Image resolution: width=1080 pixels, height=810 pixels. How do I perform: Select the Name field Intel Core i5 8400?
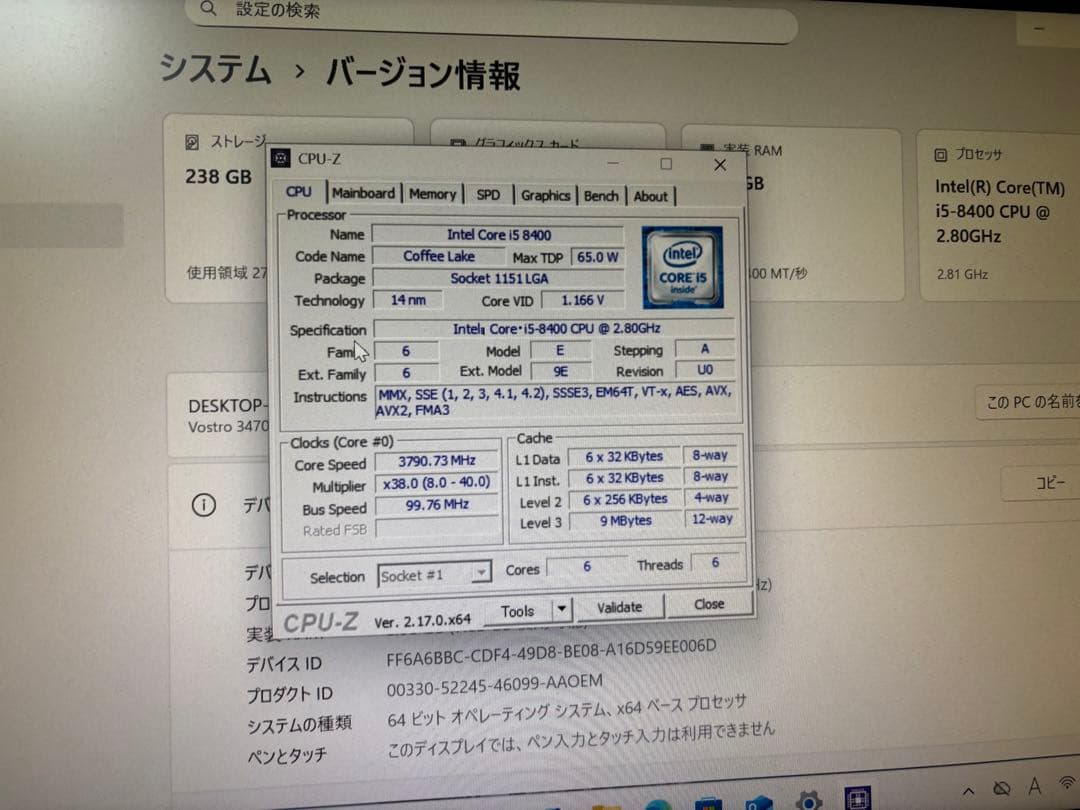point(498,235)
